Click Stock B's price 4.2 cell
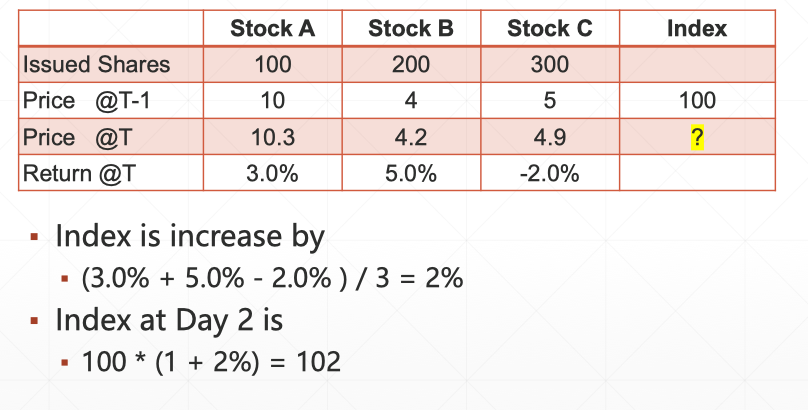Image resolution: width=808 pixels, height=410 pixels. (411, 137)
